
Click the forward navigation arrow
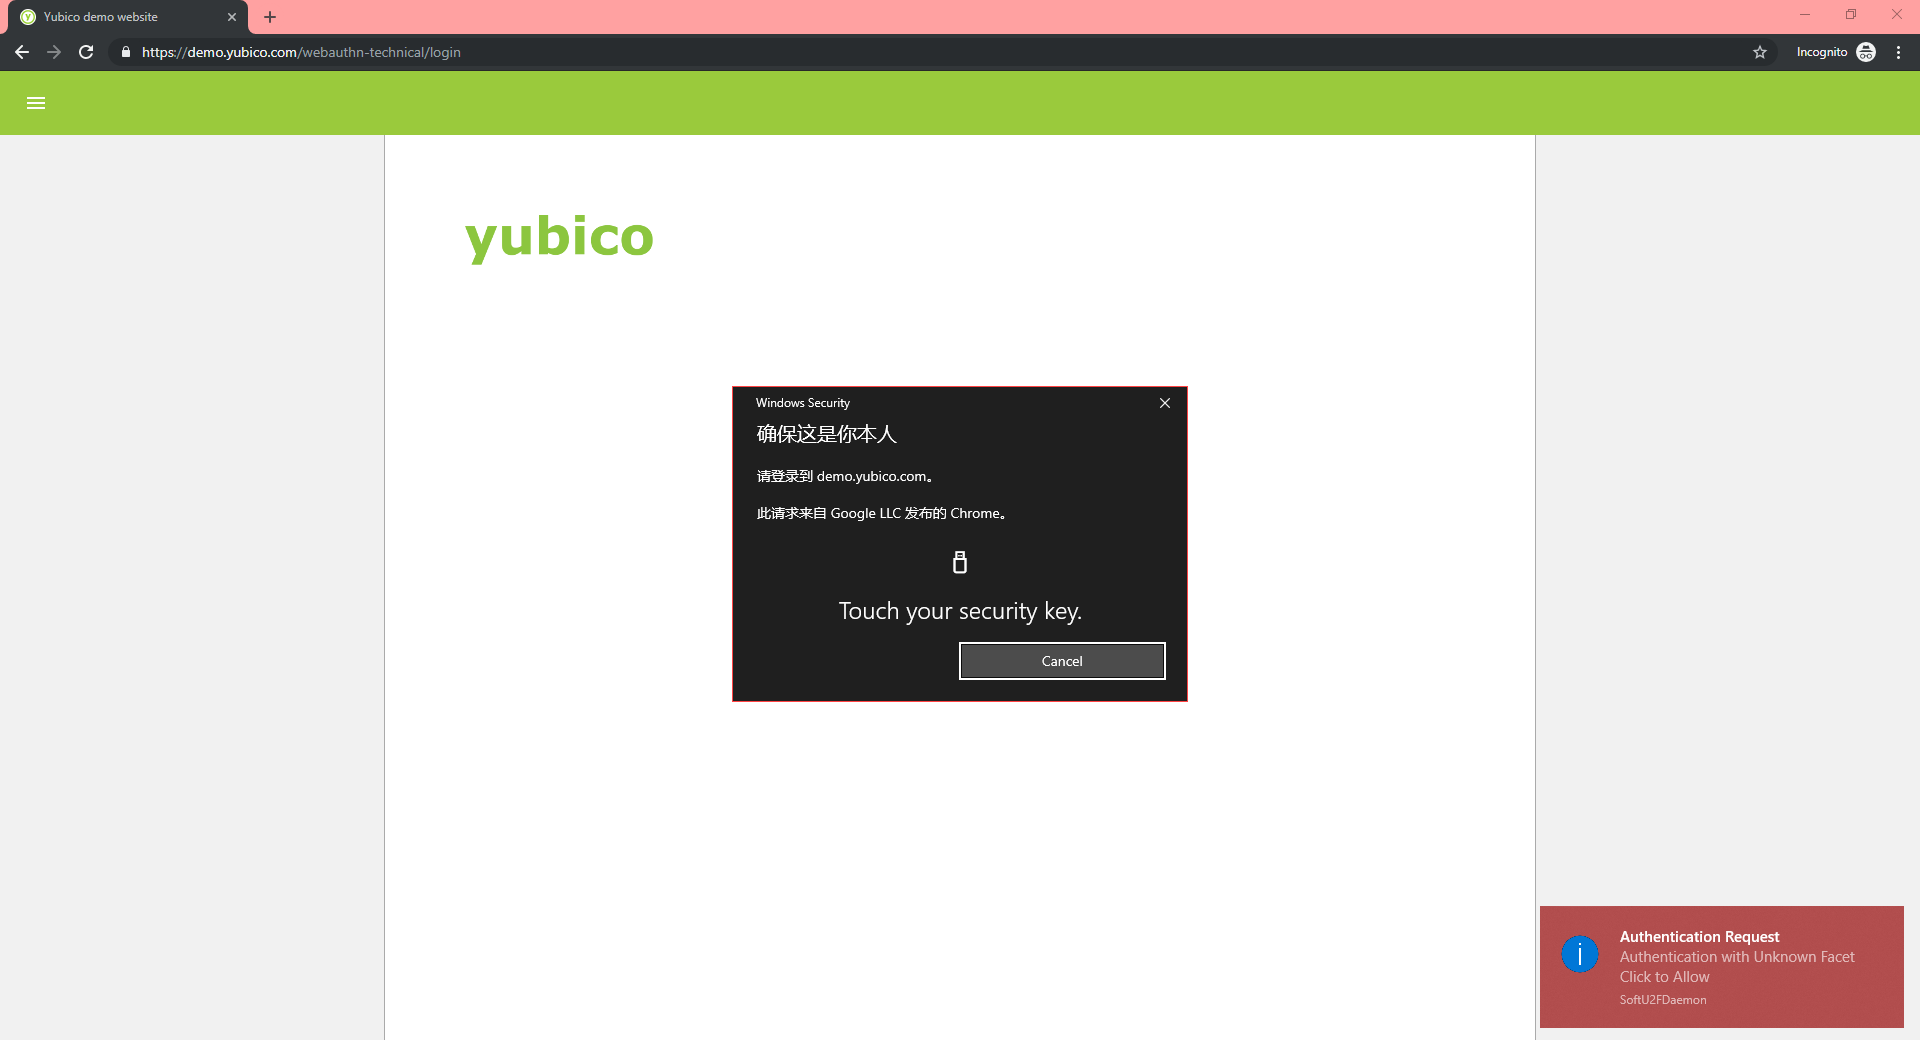coord(54,52)
